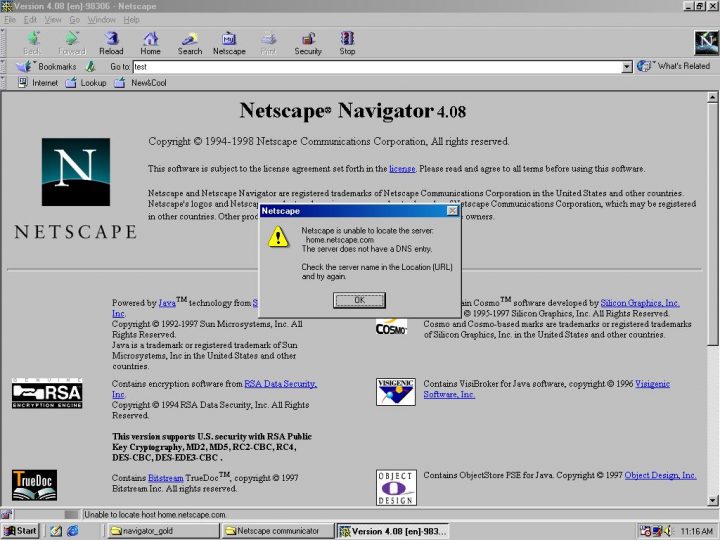Viewport: 720px width, 540px height.
Task: Click the Version 4.08 taskbar button
Action: (x=393, y=531)
